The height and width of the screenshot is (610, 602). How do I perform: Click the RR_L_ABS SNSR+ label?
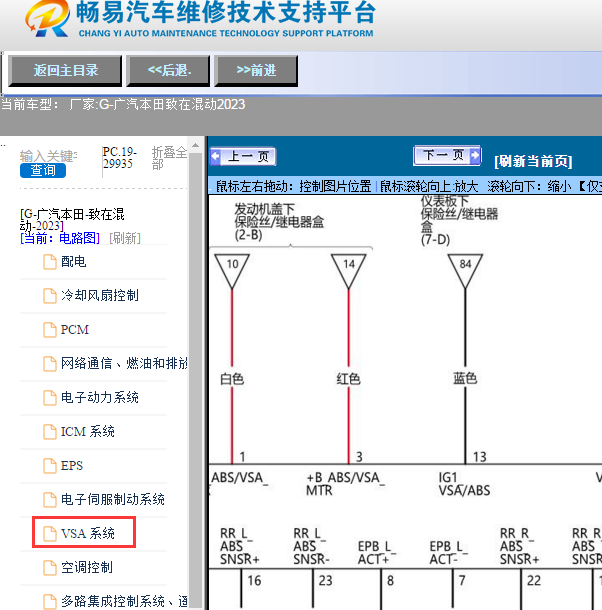(240, 546)
